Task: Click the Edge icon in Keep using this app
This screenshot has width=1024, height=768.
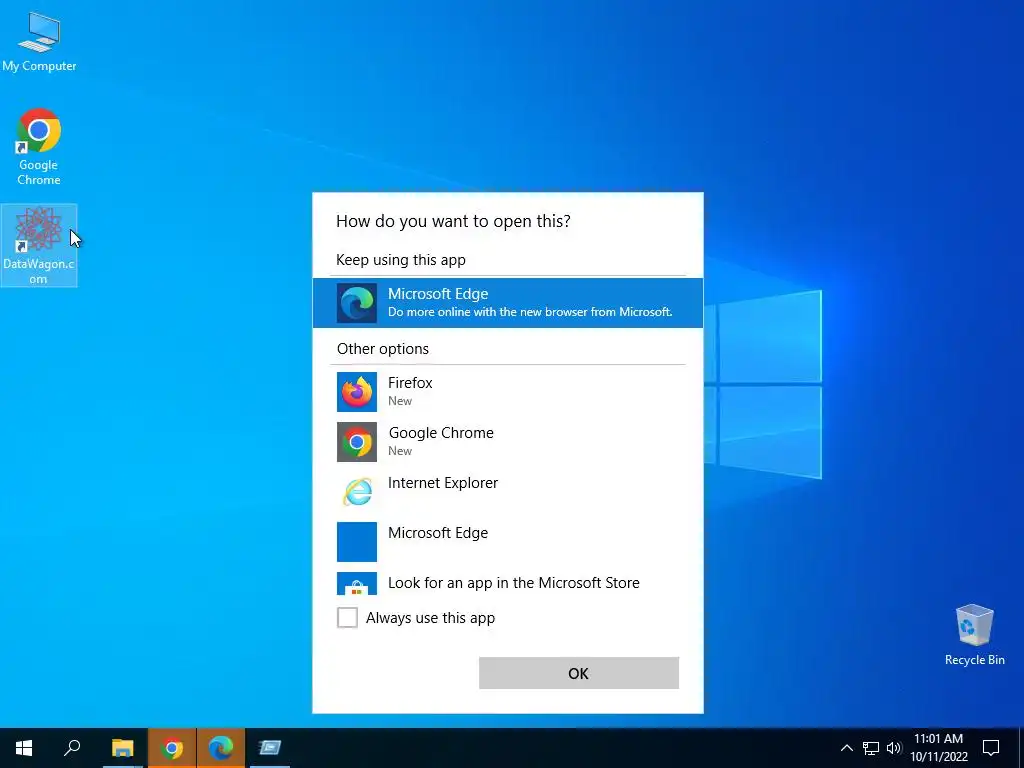Action: click(x=357, y=303)
